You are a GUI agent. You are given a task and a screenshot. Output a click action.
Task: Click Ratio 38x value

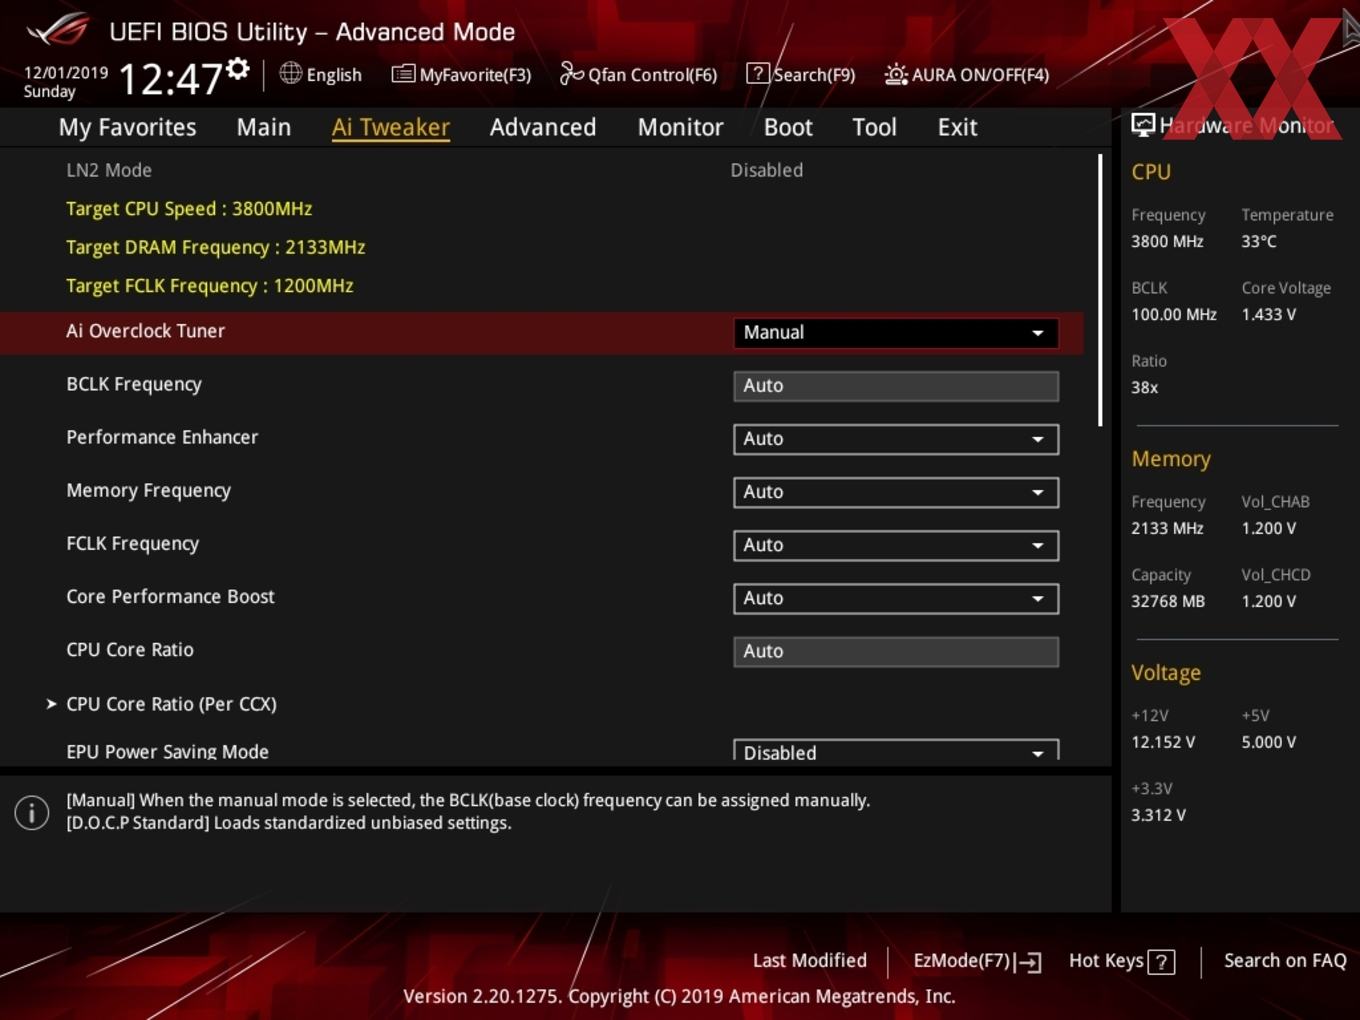[1145, 387]
